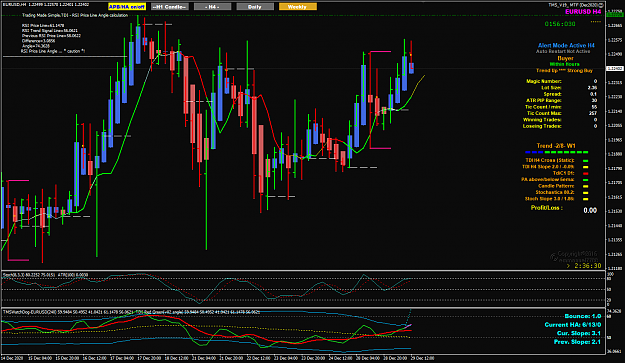Click the Lot Size value 2.36
This screenshot has width=625, height=363.
(592, 88)
